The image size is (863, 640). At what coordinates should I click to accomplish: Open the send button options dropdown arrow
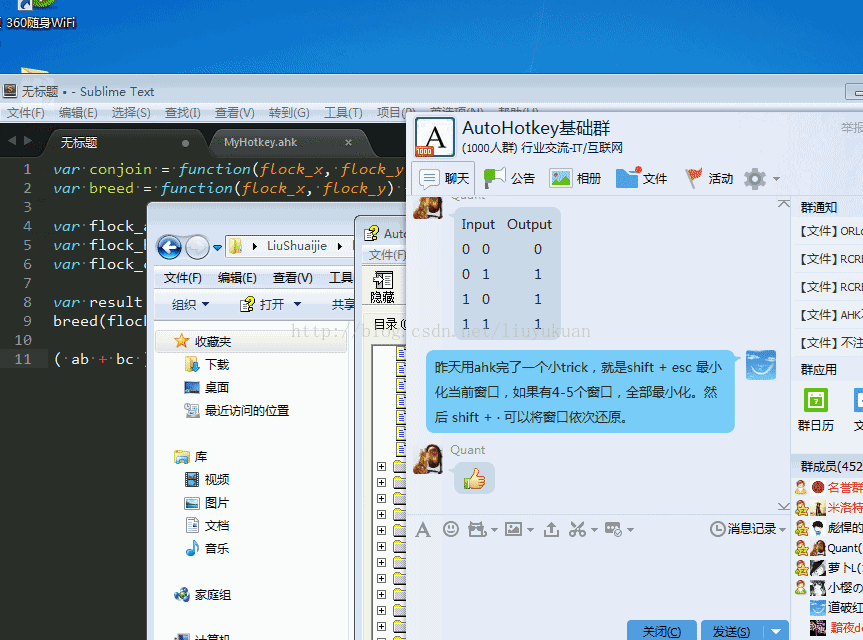(x=776, y=631)
